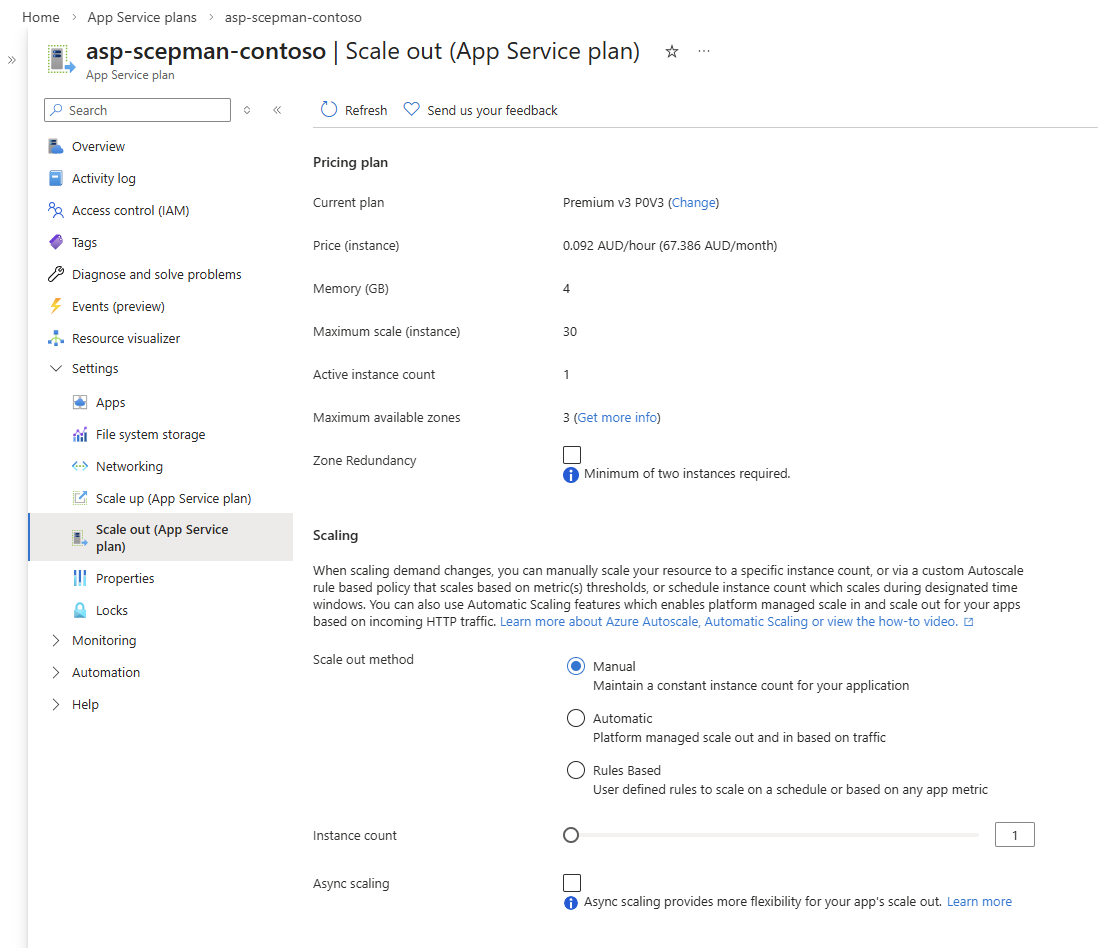Open the Get more info link

point(617,417)
